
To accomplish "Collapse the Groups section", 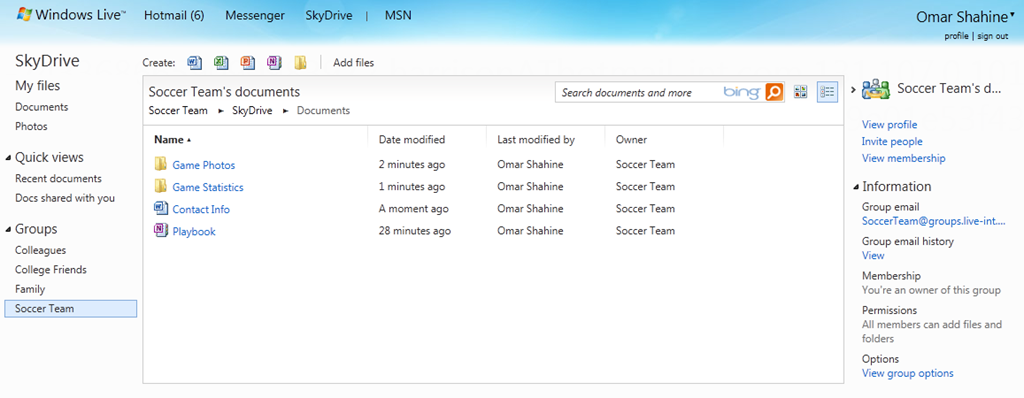I will (x=8, y=229).
